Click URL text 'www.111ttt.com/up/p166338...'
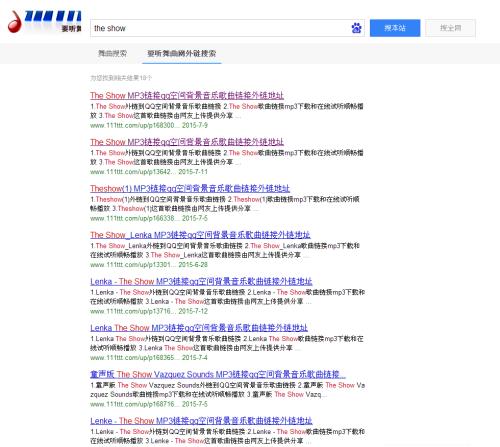 (135, 218)
